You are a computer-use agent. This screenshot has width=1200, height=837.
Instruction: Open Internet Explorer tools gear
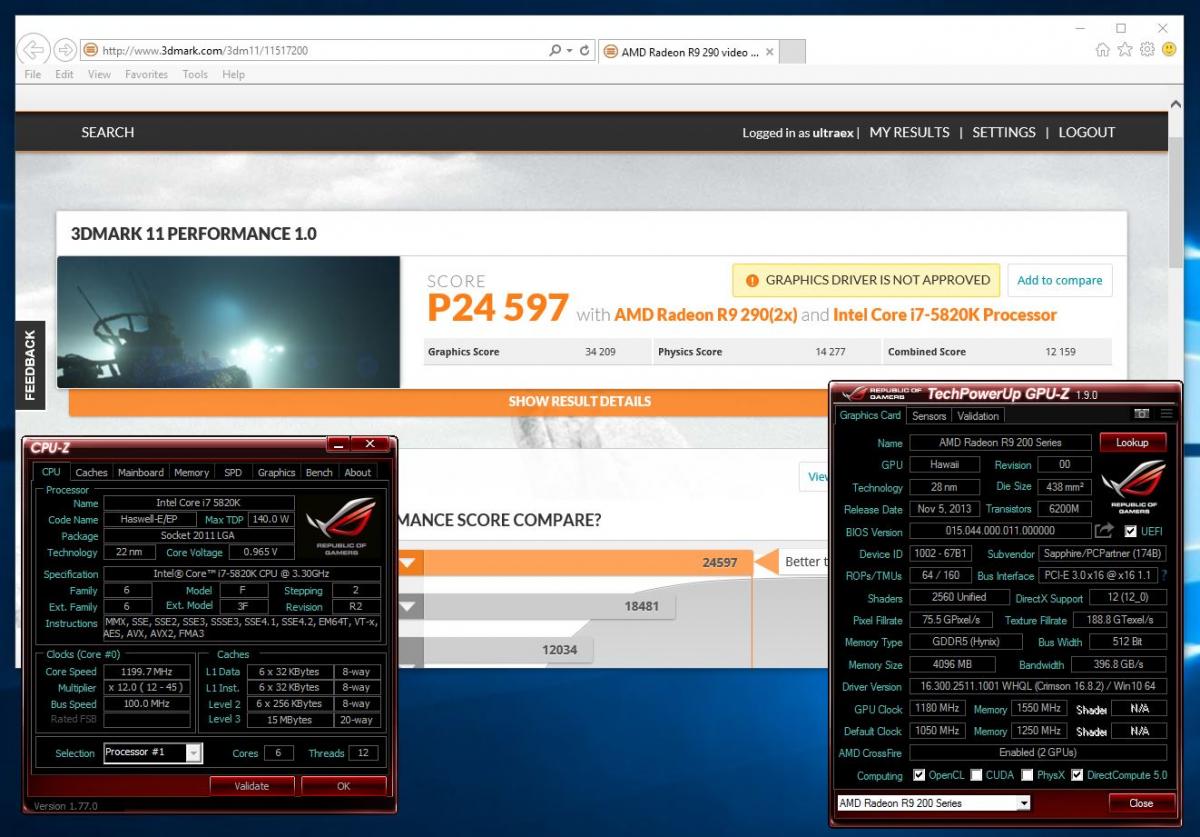(1146, 49)
